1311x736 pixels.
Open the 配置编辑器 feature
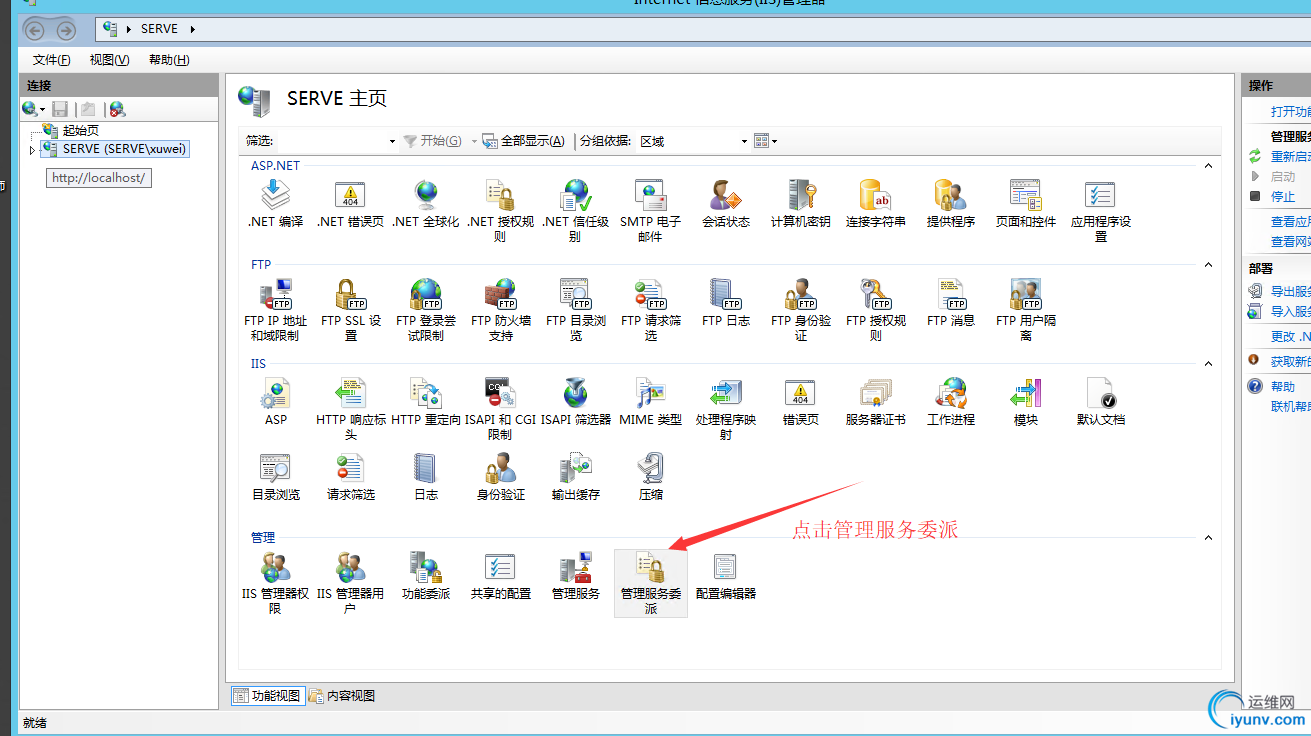(x=724, y=575)
